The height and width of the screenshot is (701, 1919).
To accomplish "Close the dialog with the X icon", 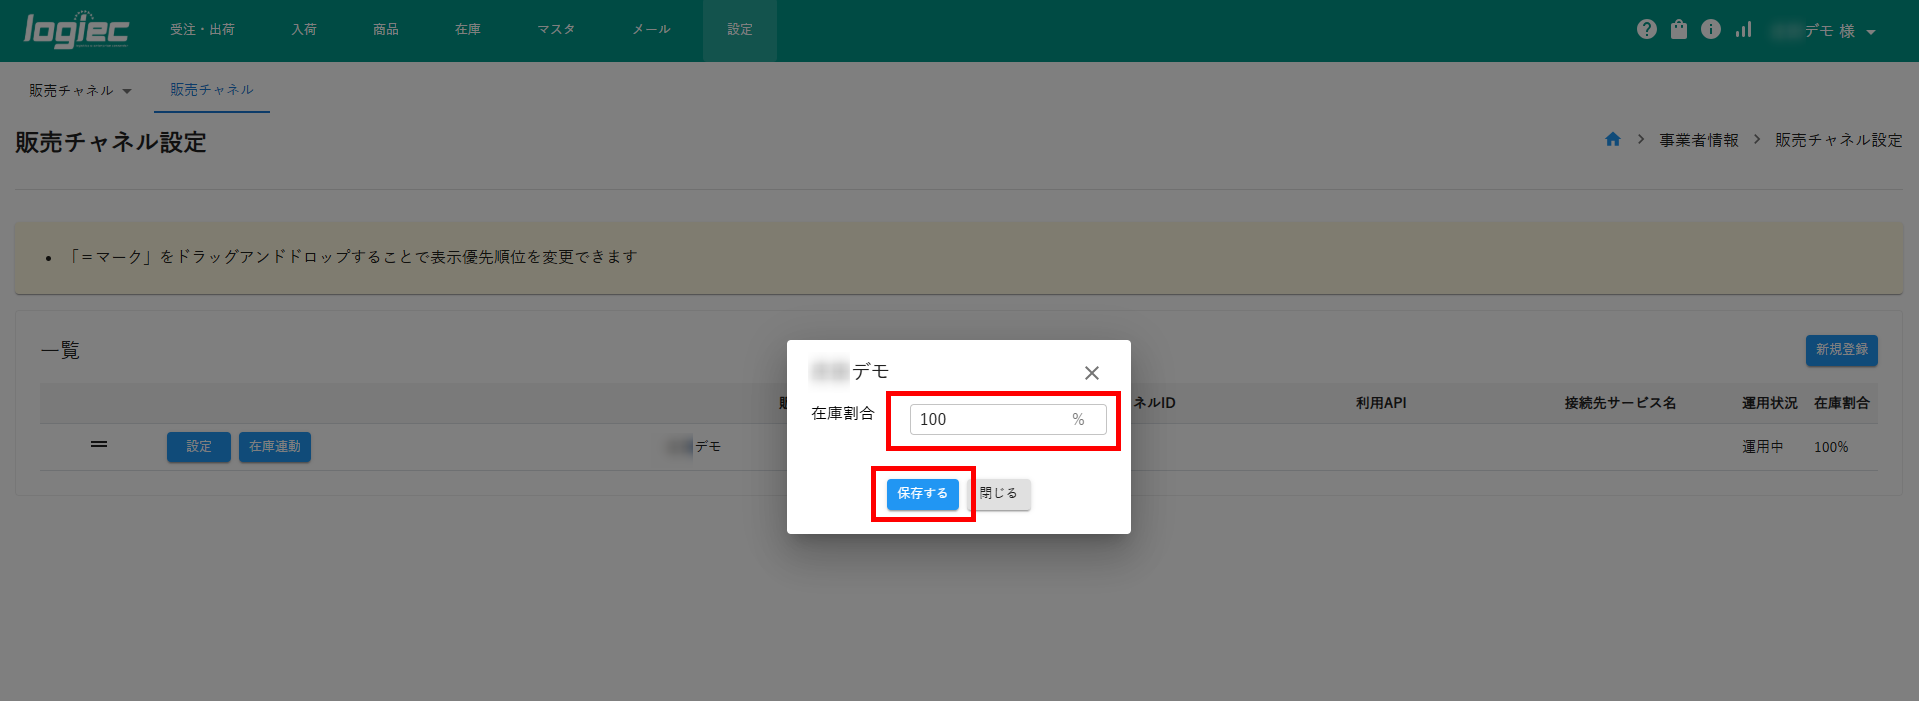I will coord(1091,373).
